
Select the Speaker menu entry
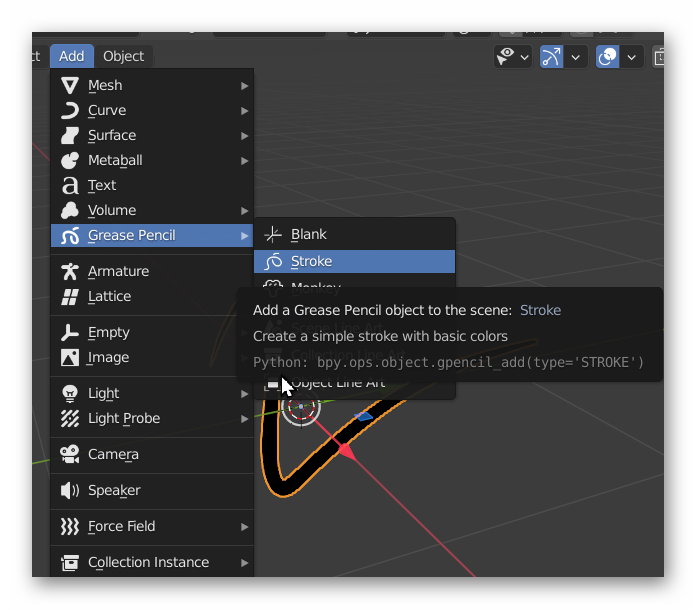152,490
